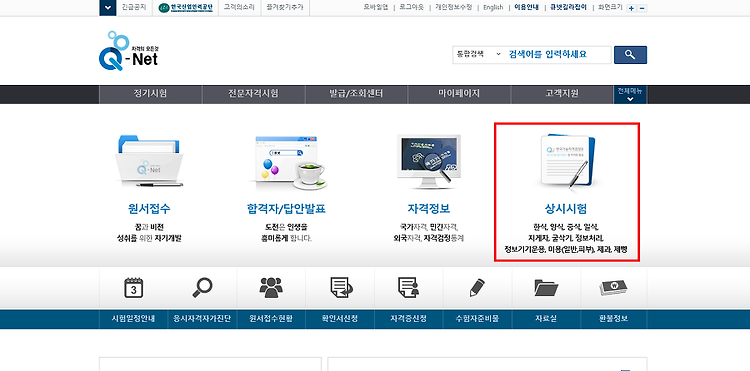This screenshot has width=750, height=371.
Task: Open the 확인서신청 label link
Action: pos(340,319)
